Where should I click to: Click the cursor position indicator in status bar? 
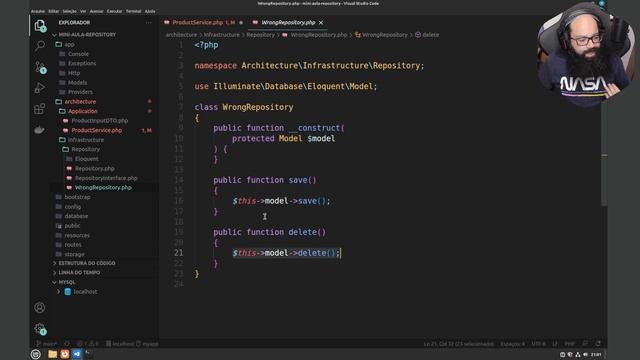click(x=458, y=344)
